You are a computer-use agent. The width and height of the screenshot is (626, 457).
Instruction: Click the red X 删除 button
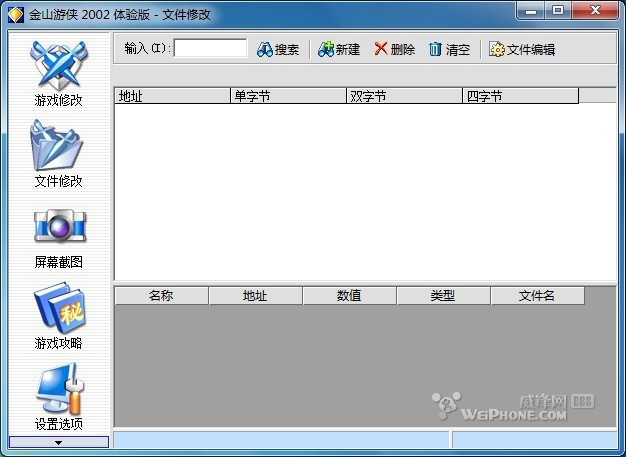point(394,49)
